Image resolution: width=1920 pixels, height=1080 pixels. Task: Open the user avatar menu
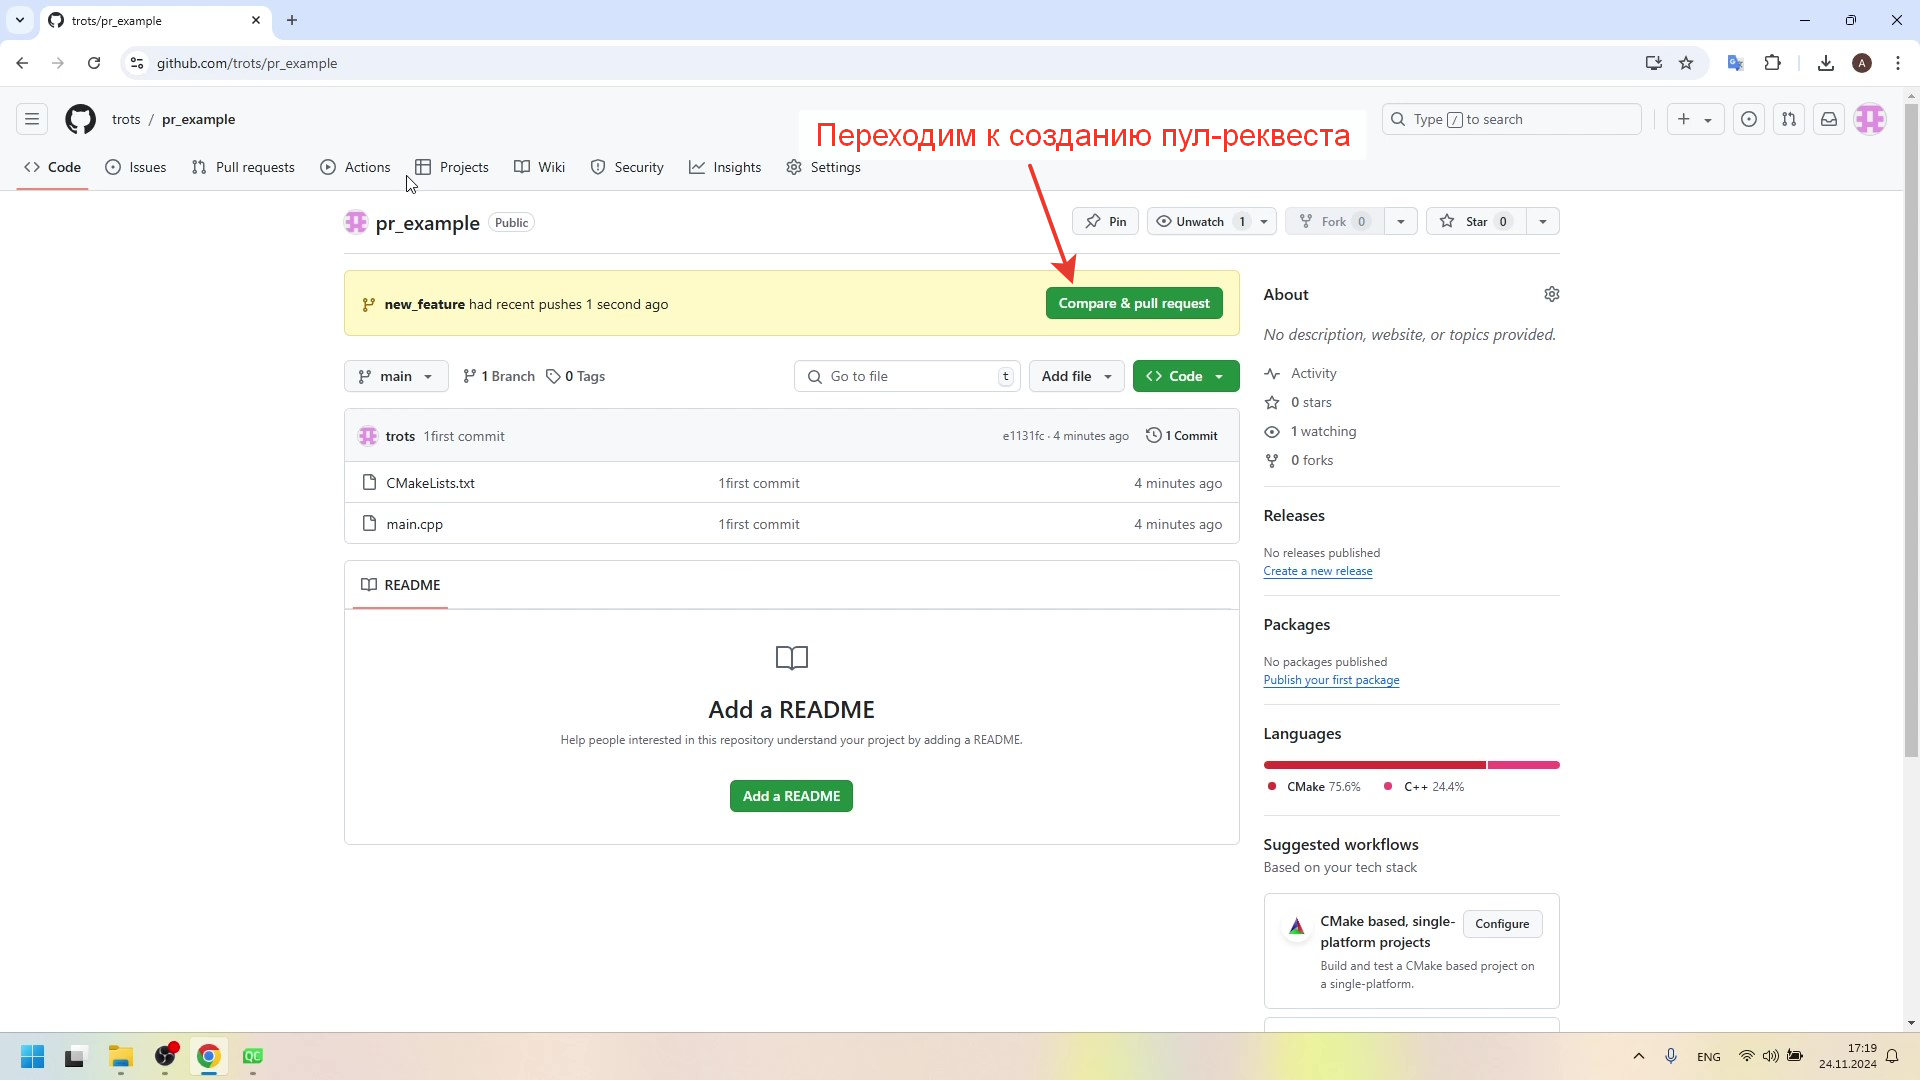click(1870, 119)
